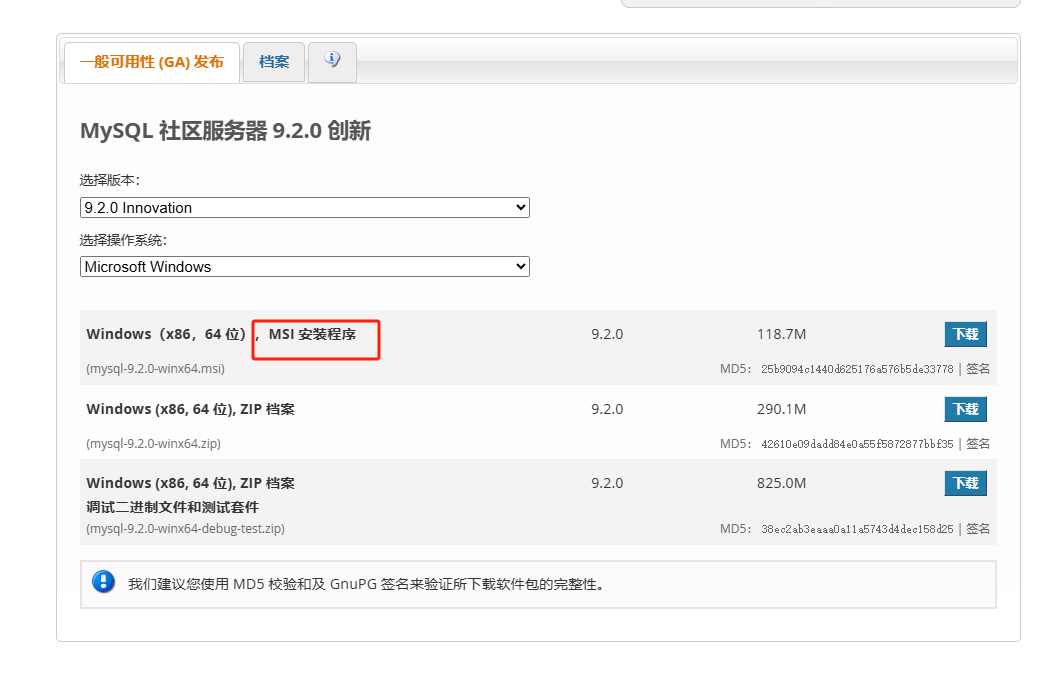Open 签名 link for mysql-9.2.0-winx64.zip
The image size is (1048, 673).
coord(978,444)
